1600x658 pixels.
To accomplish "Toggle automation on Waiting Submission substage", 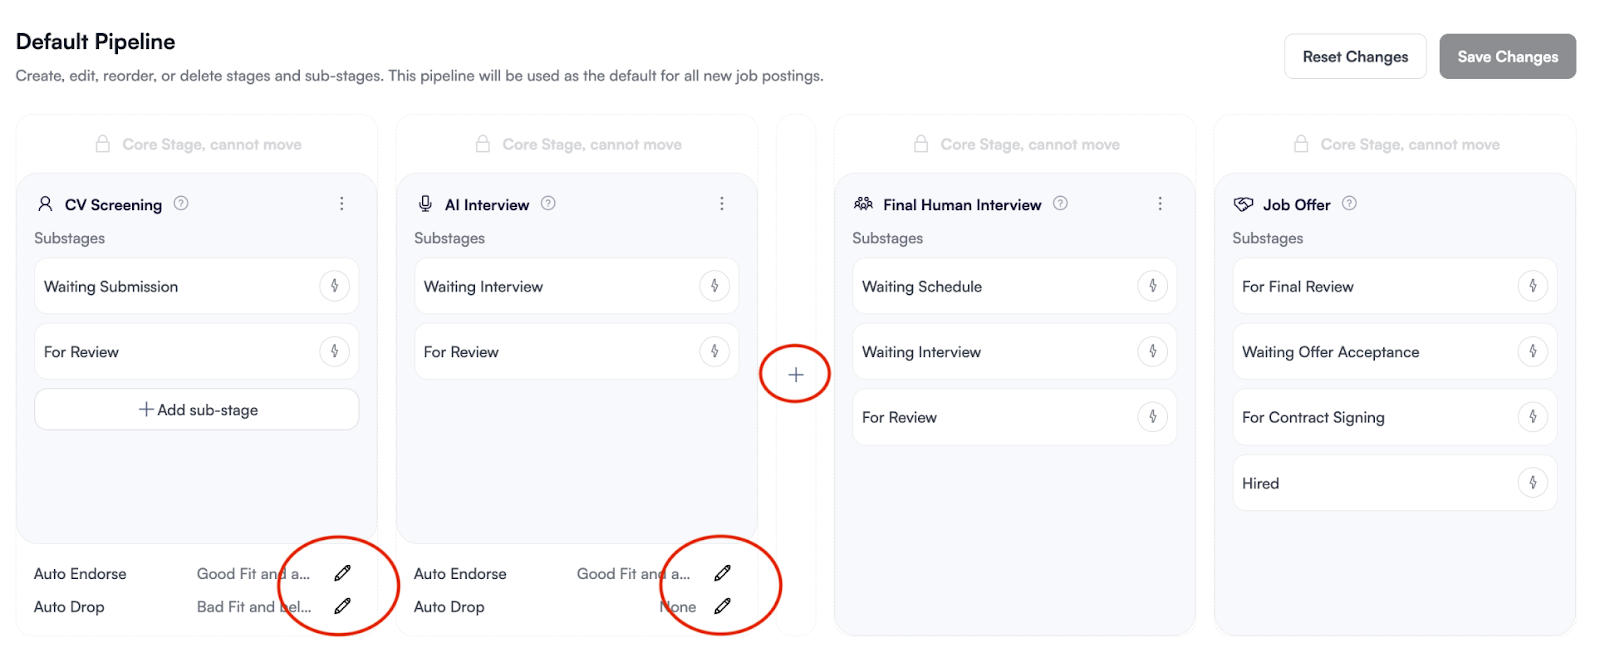I will coord(334,285).
